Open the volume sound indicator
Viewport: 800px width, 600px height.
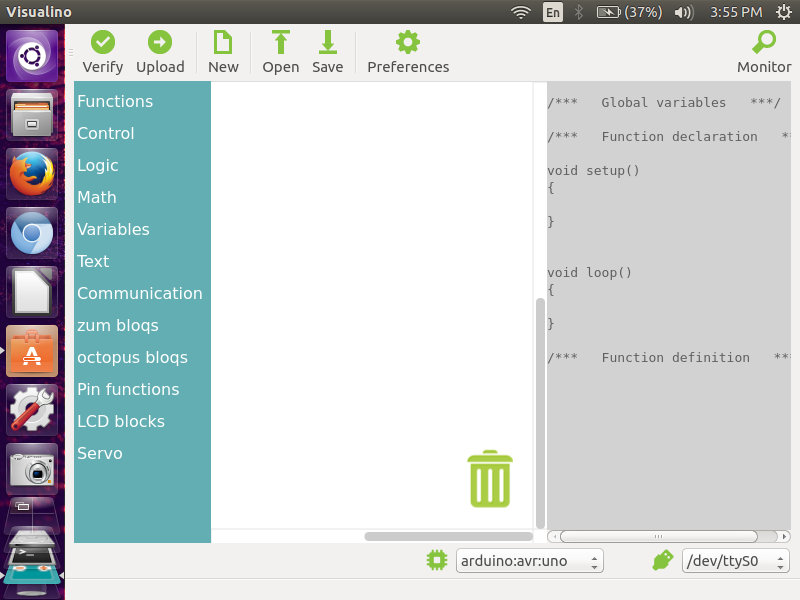click(684, 12)
